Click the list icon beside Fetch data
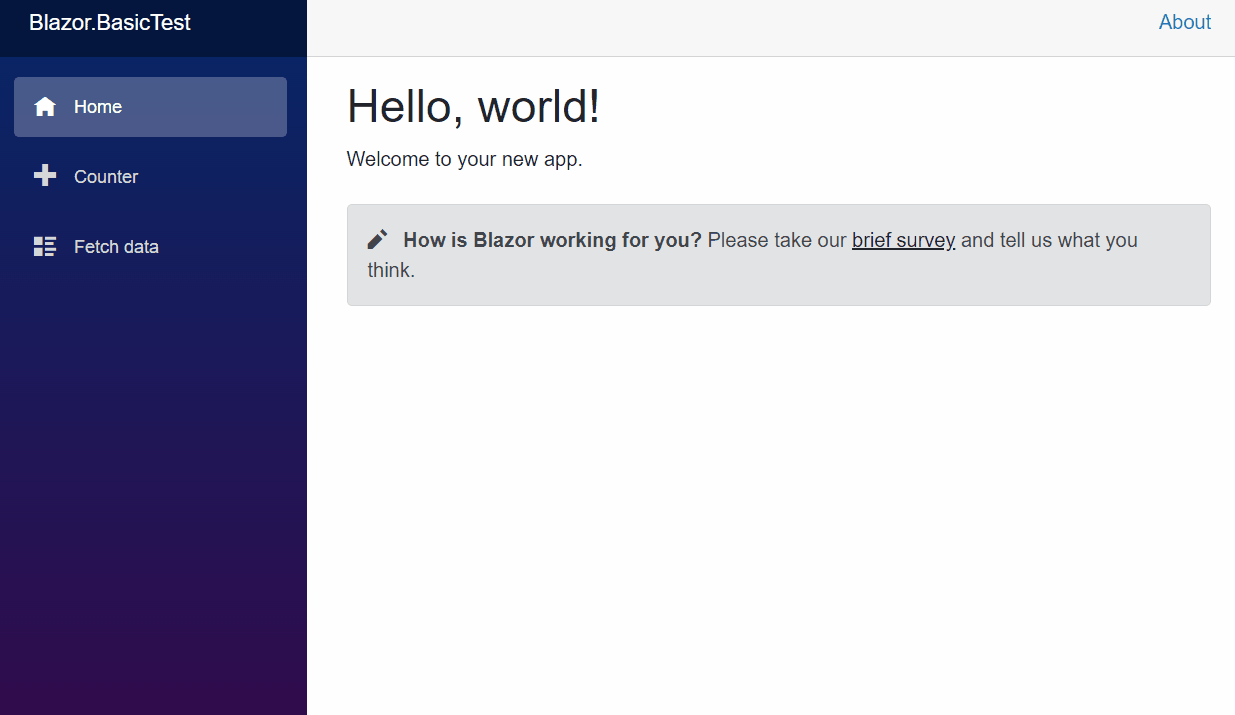The height and width of the screenshot is (715, 1235). coord(45,247)
